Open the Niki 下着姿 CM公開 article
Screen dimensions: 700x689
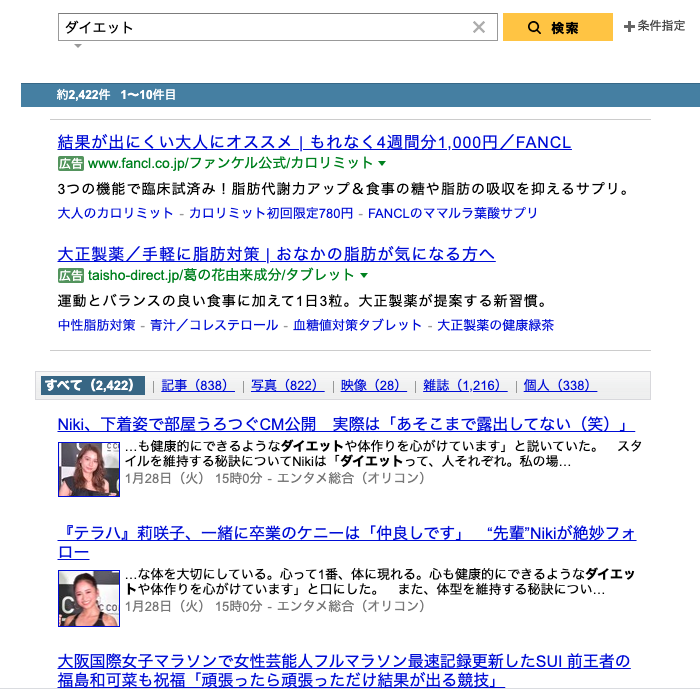click(346, 424)
